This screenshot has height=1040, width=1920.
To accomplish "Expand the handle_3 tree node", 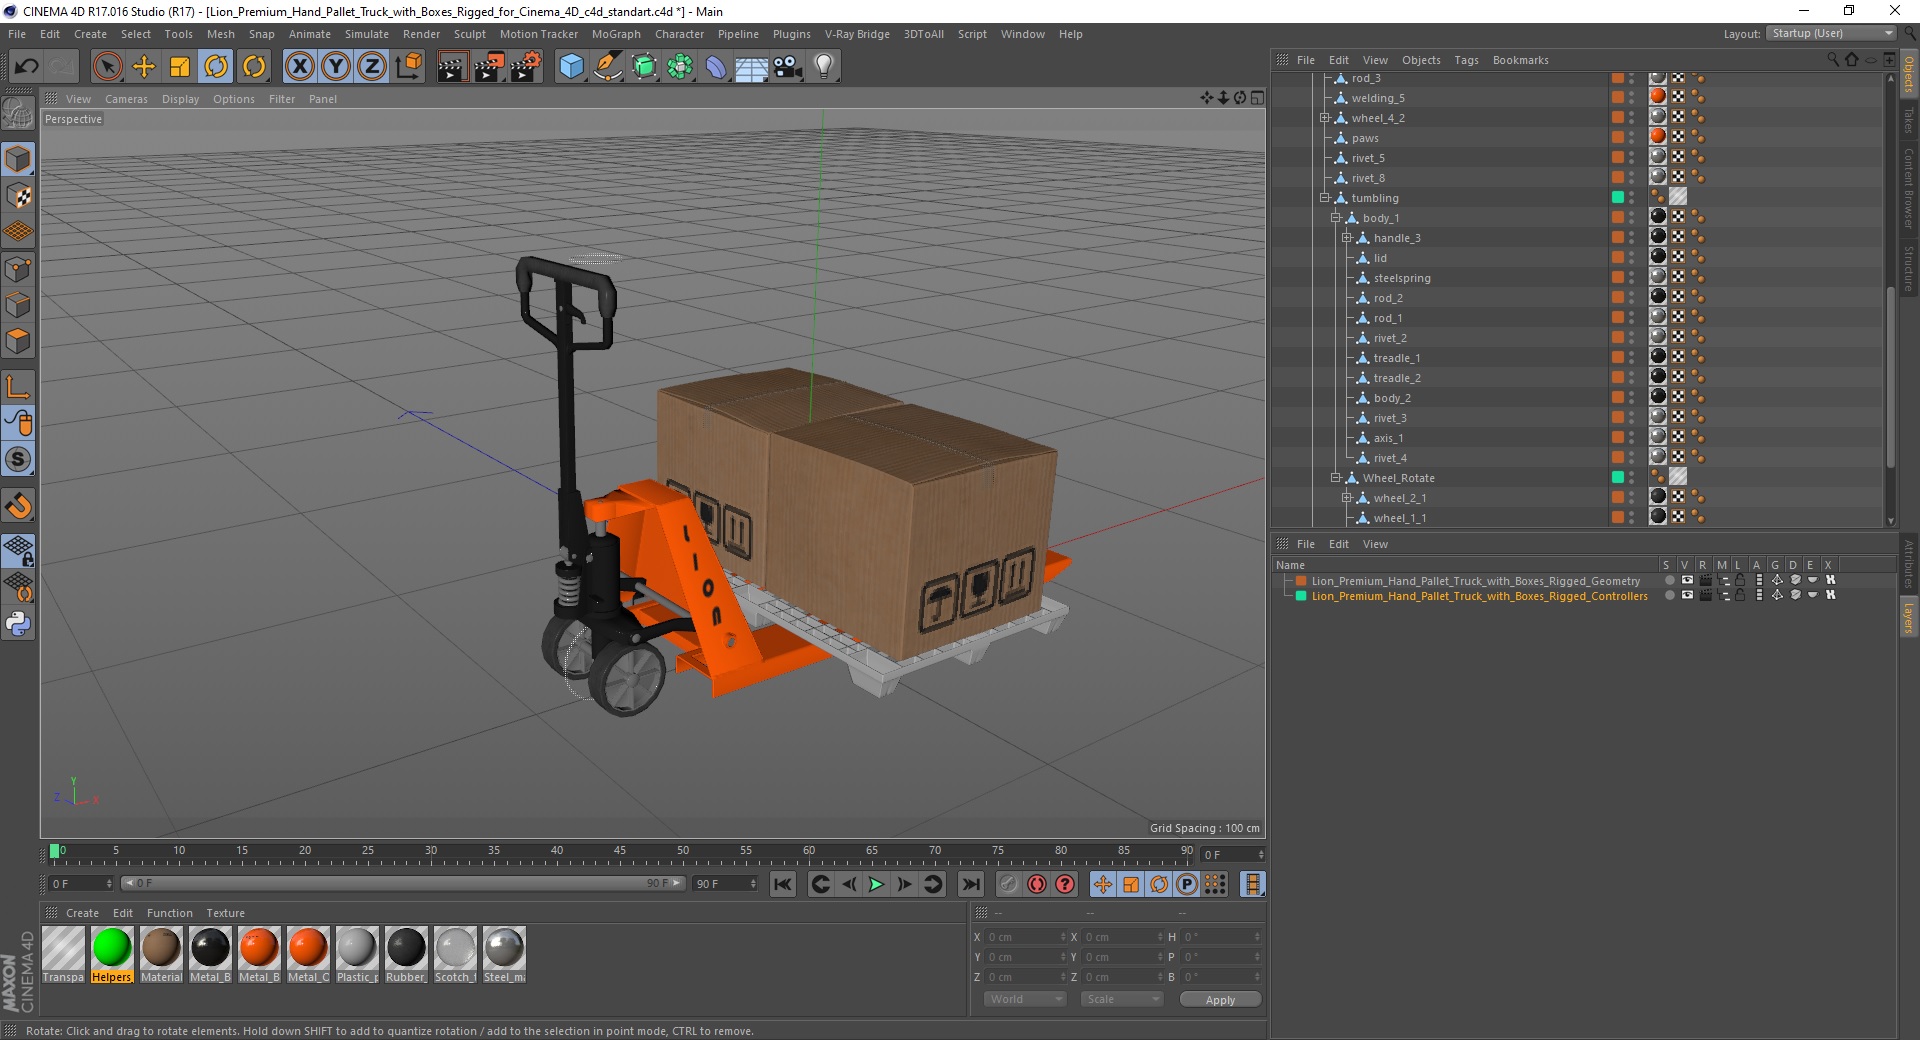I will pyautogui.click(x=1347, y=238).
